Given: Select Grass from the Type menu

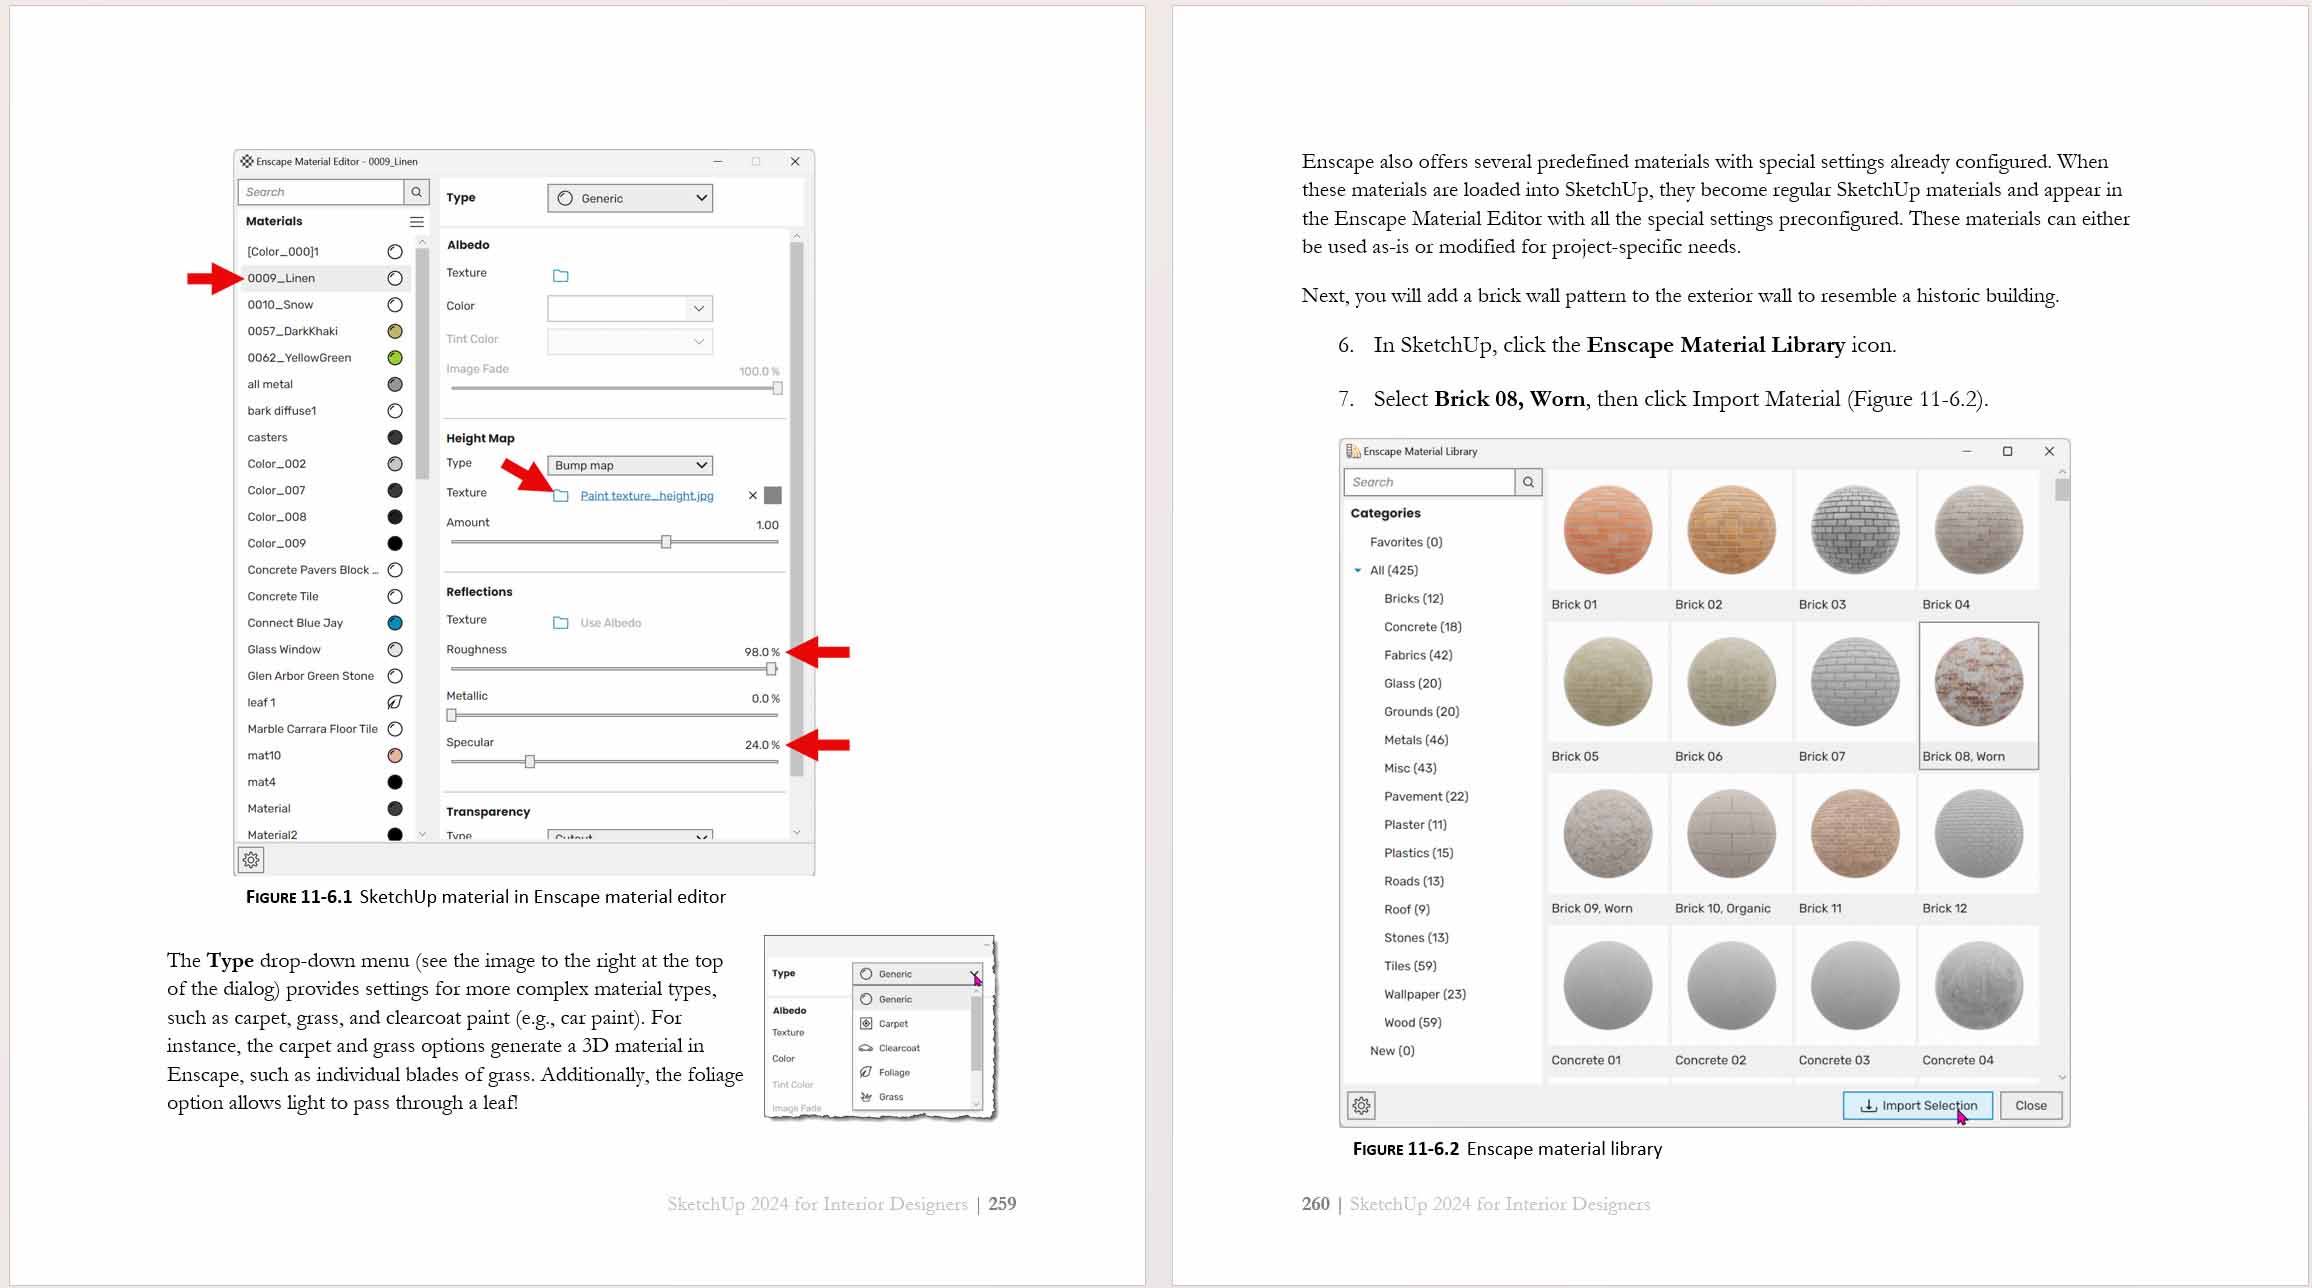Looking at the screenshot, I should [x=889, y=1096].
